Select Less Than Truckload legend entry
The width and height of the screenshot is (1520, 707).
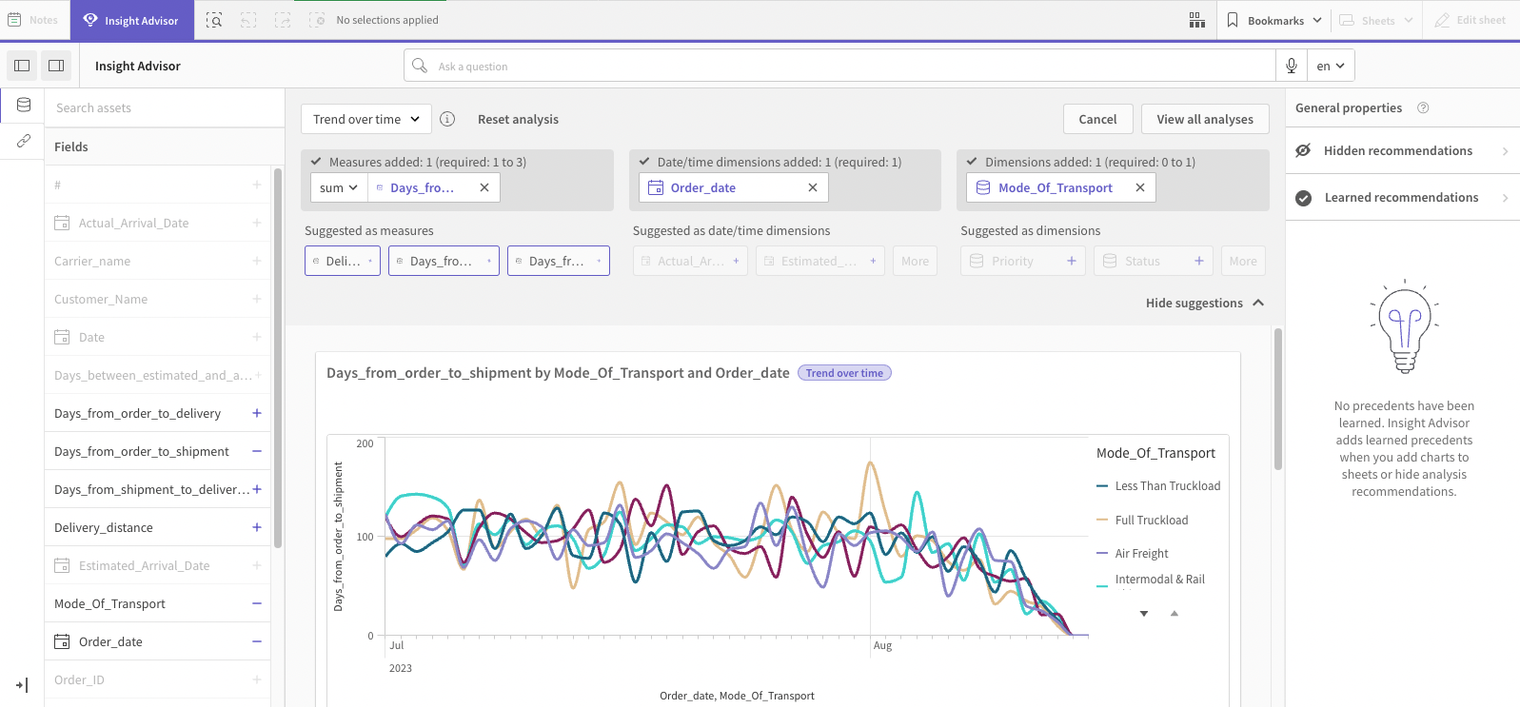coord(1159,486)
